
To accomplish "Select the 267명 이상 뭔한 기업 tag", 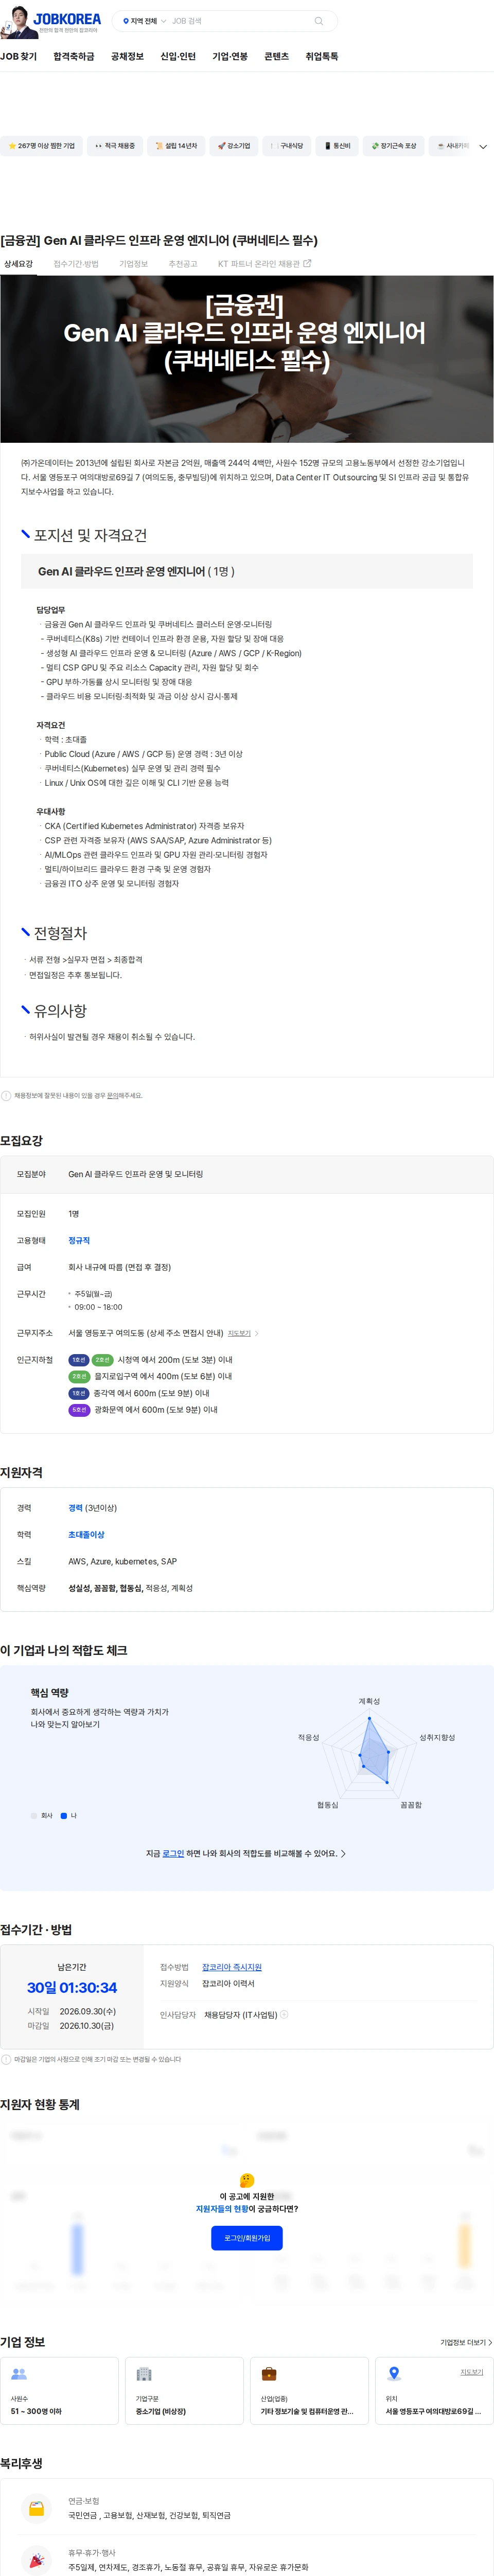I will (41, 146).
